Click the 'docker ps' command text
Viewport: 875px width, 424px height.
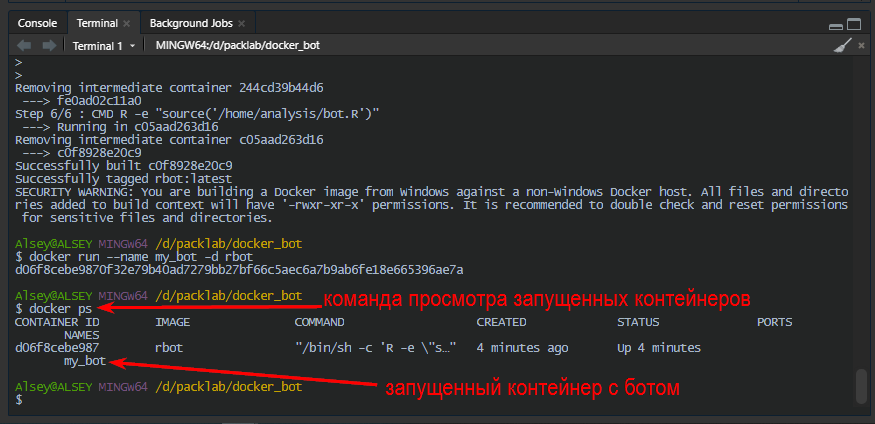pyautogui.click(x=53, y=309)
